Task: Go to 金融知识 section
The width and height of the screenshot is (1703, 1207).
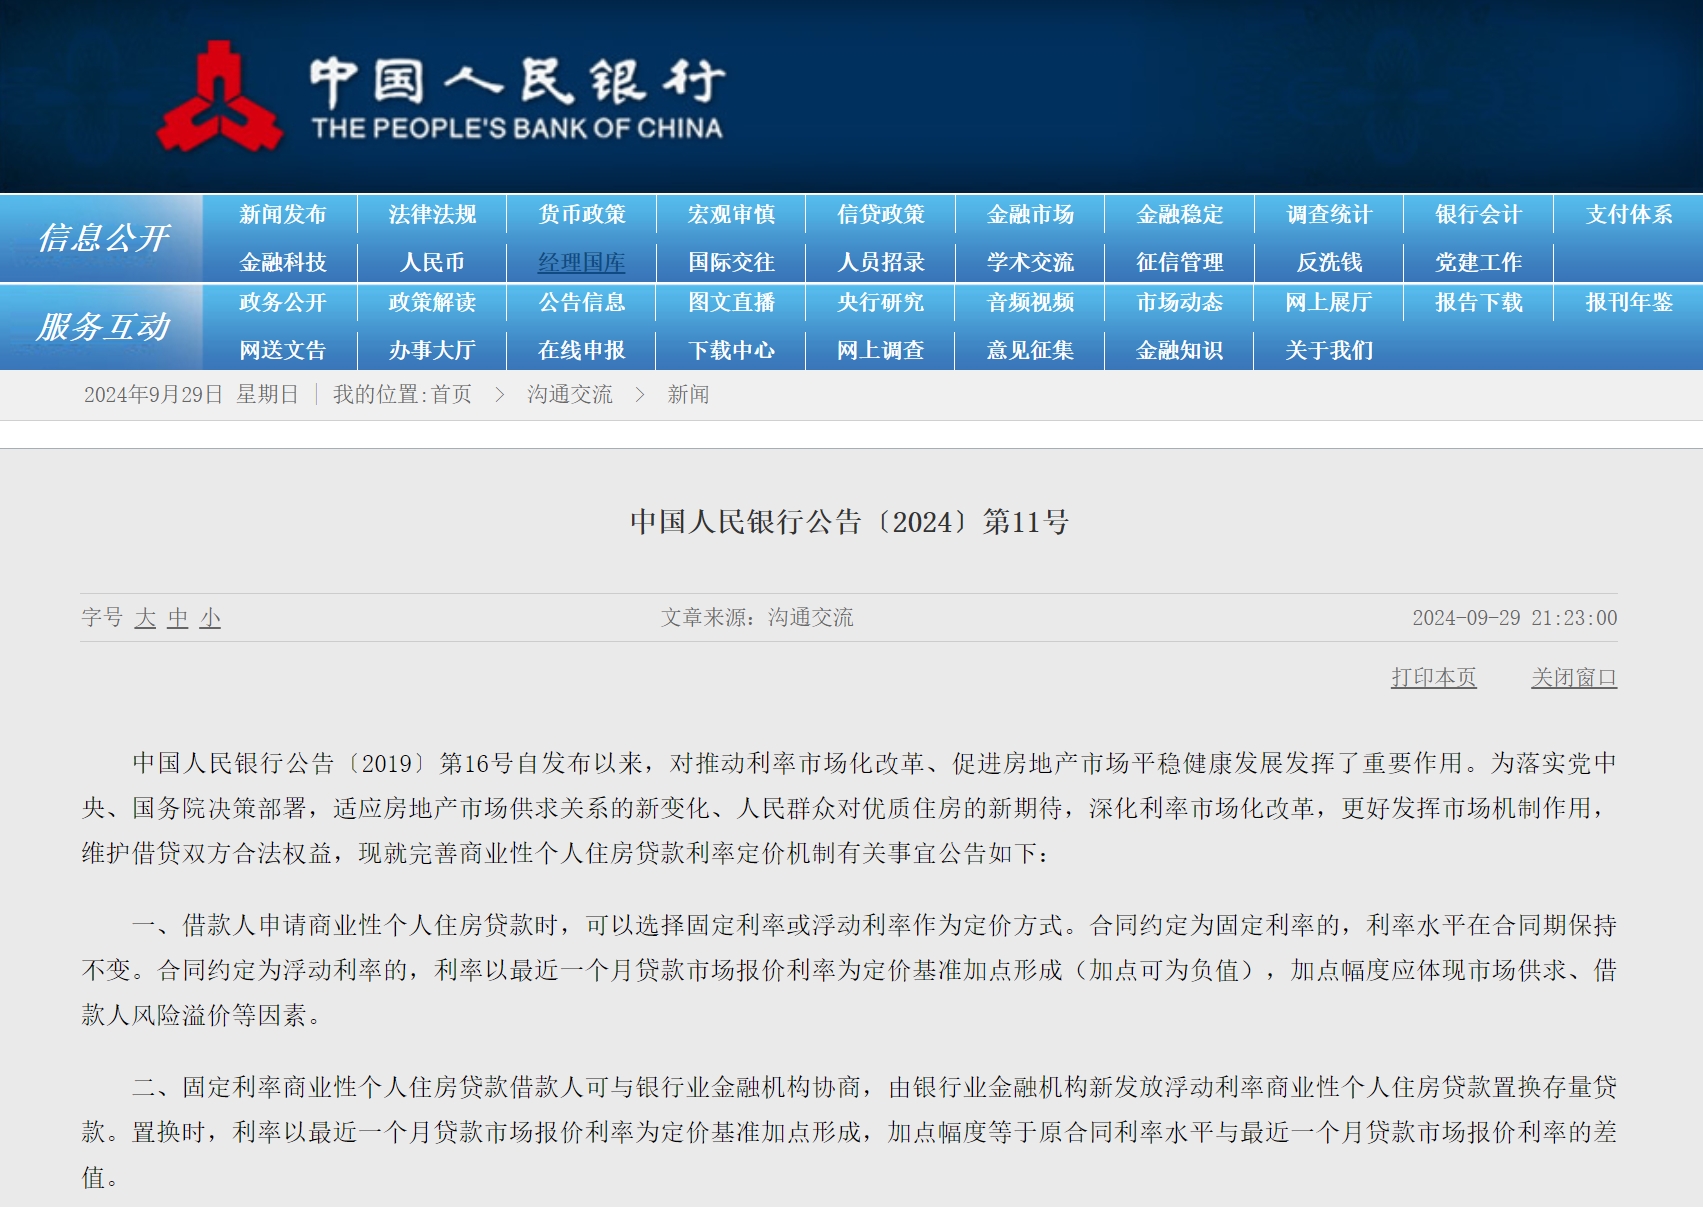Action: point(1180,351)
